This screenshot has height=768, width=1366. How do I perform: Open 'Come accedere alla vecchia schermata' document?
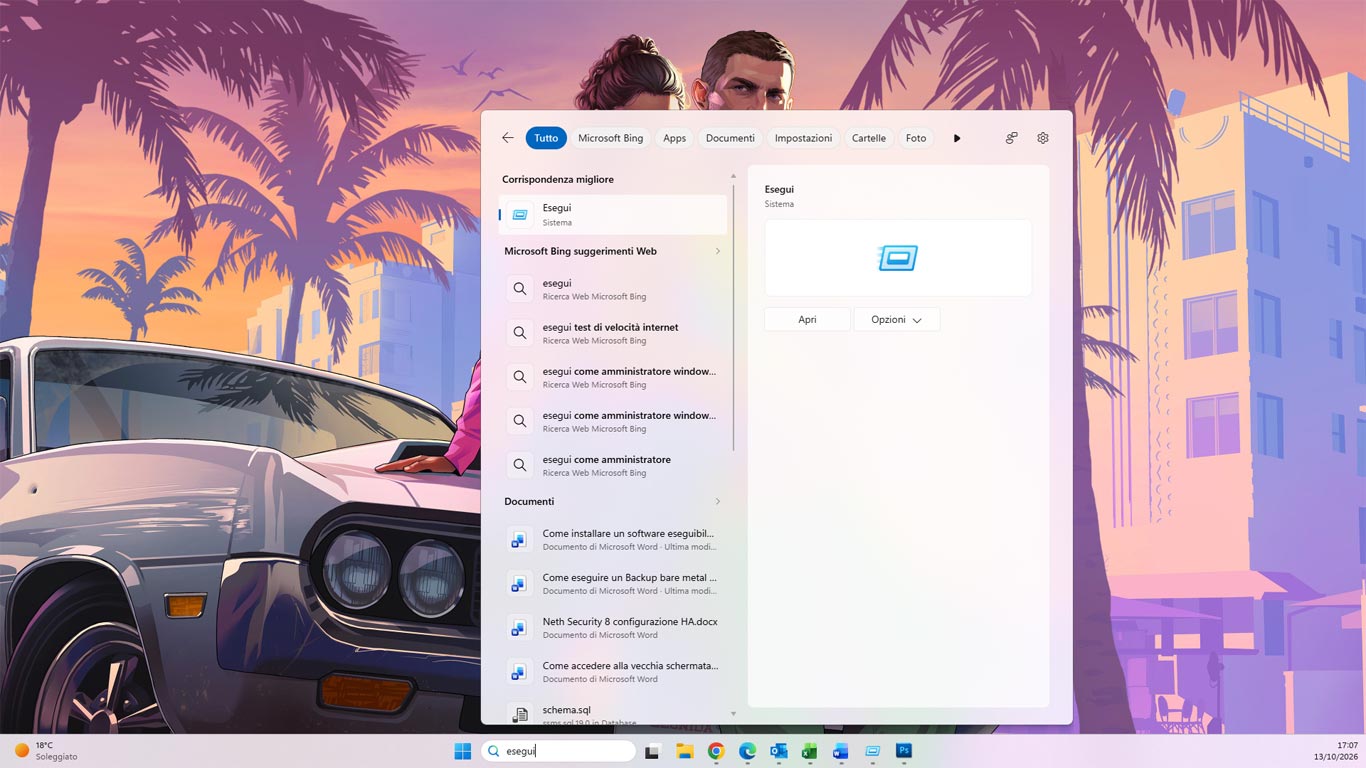613,671
